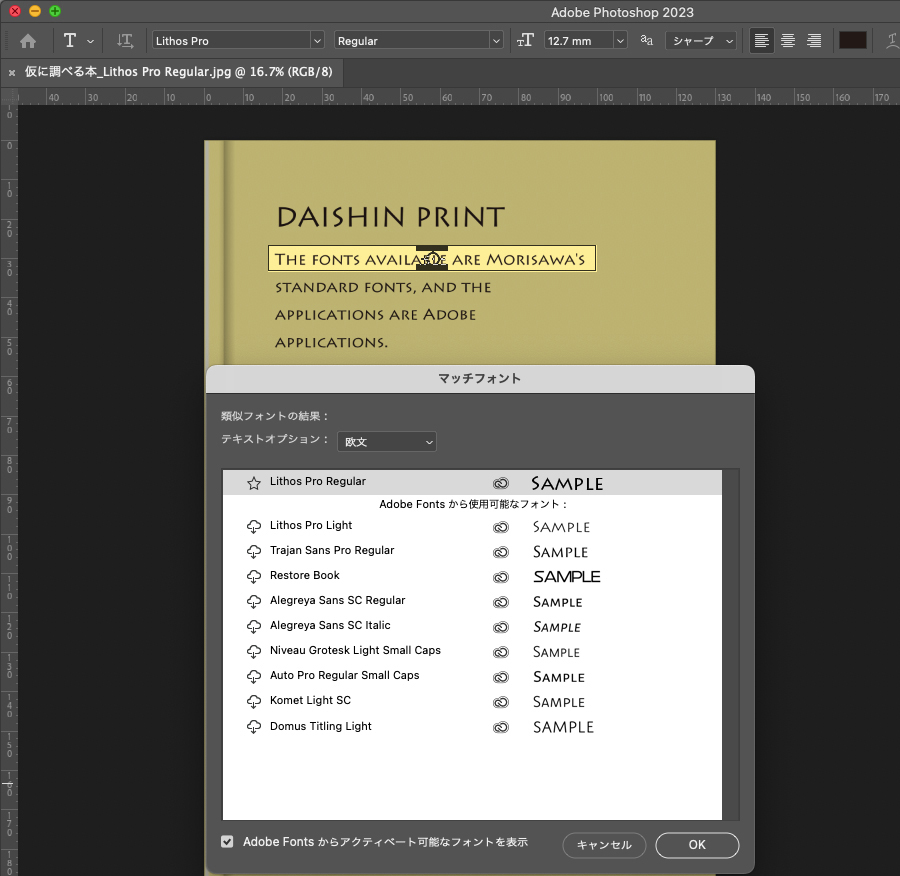Activate Restore Book via its cloud icon
900x876 pixels.
coord(254,576)
